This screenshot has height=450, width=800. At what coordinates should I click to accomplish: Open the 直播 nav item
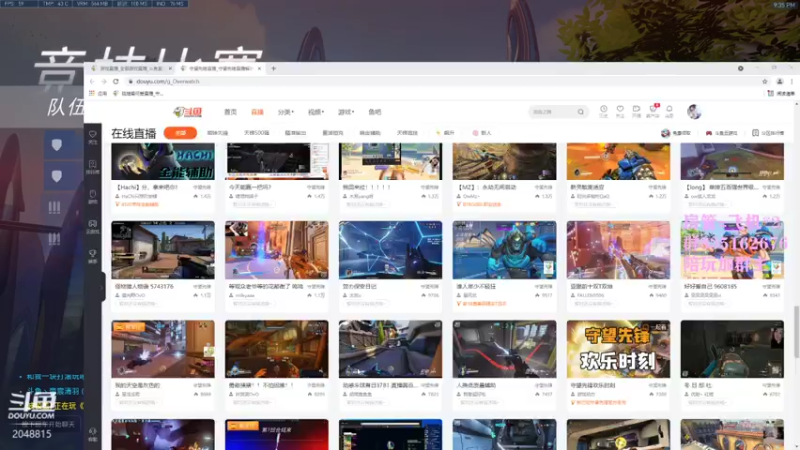(257, 112)
